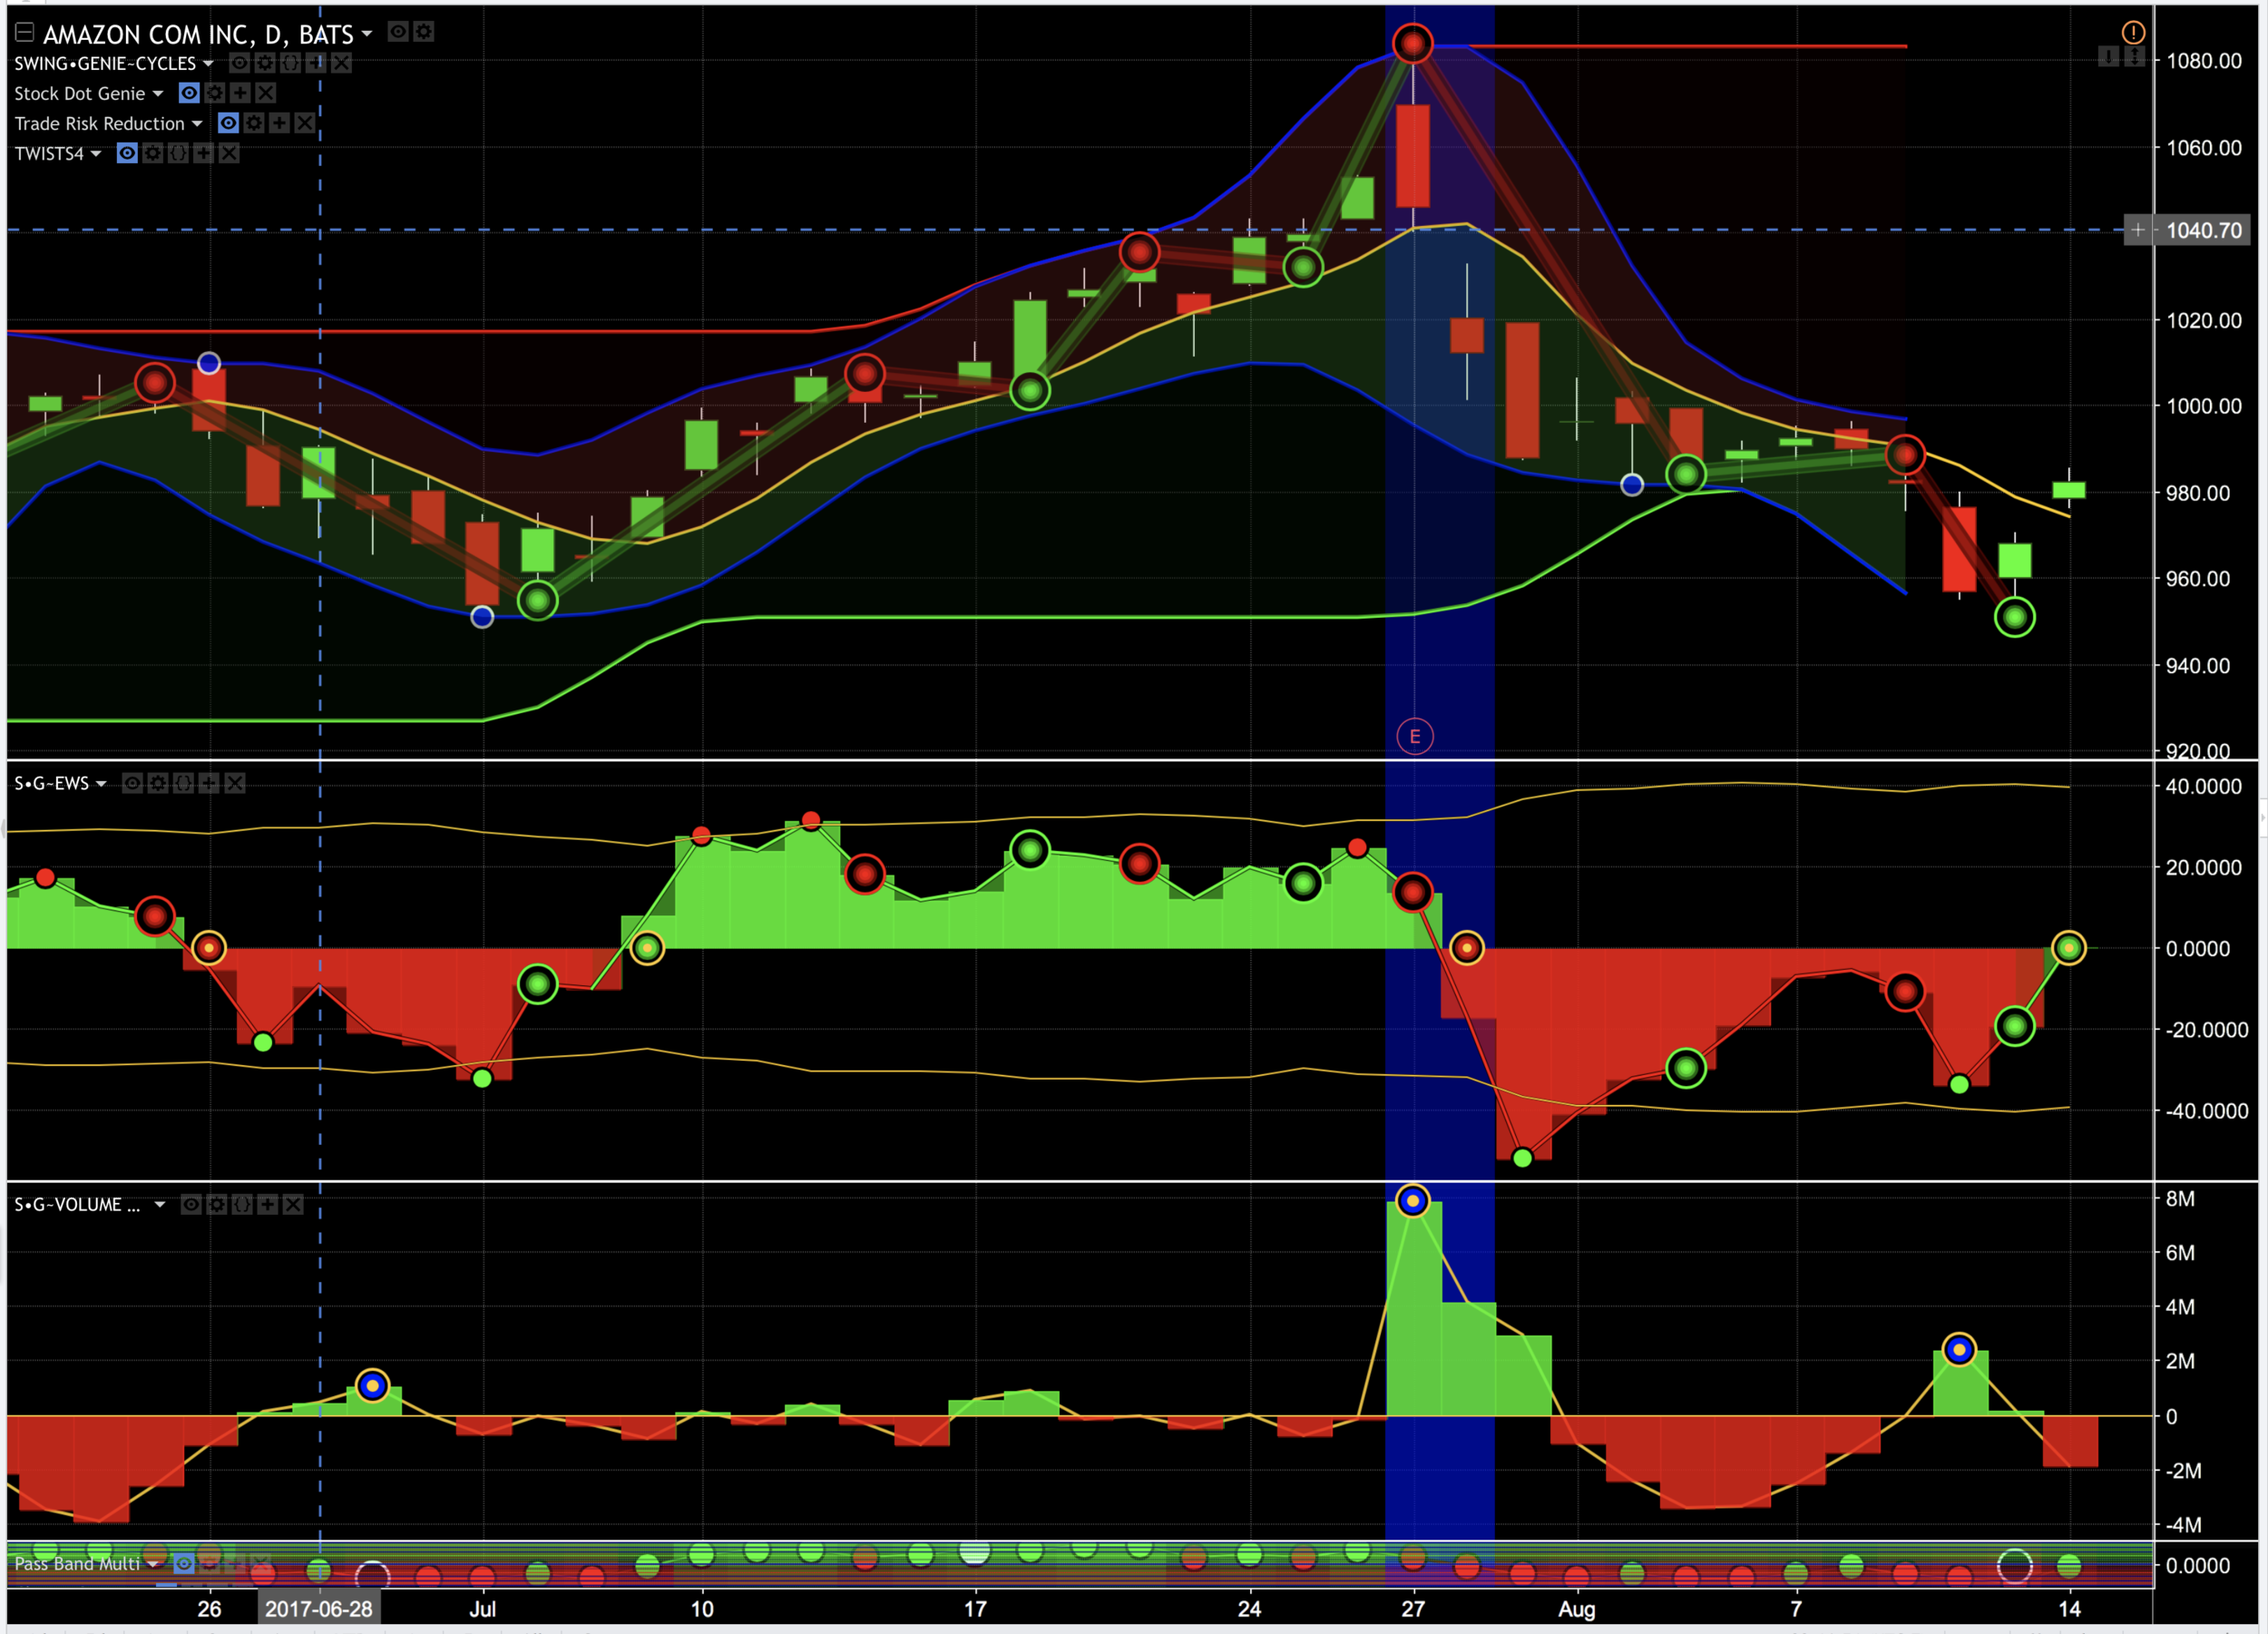Click the plus icon of SWING•GENIE~CYCLES

[316, 63]
